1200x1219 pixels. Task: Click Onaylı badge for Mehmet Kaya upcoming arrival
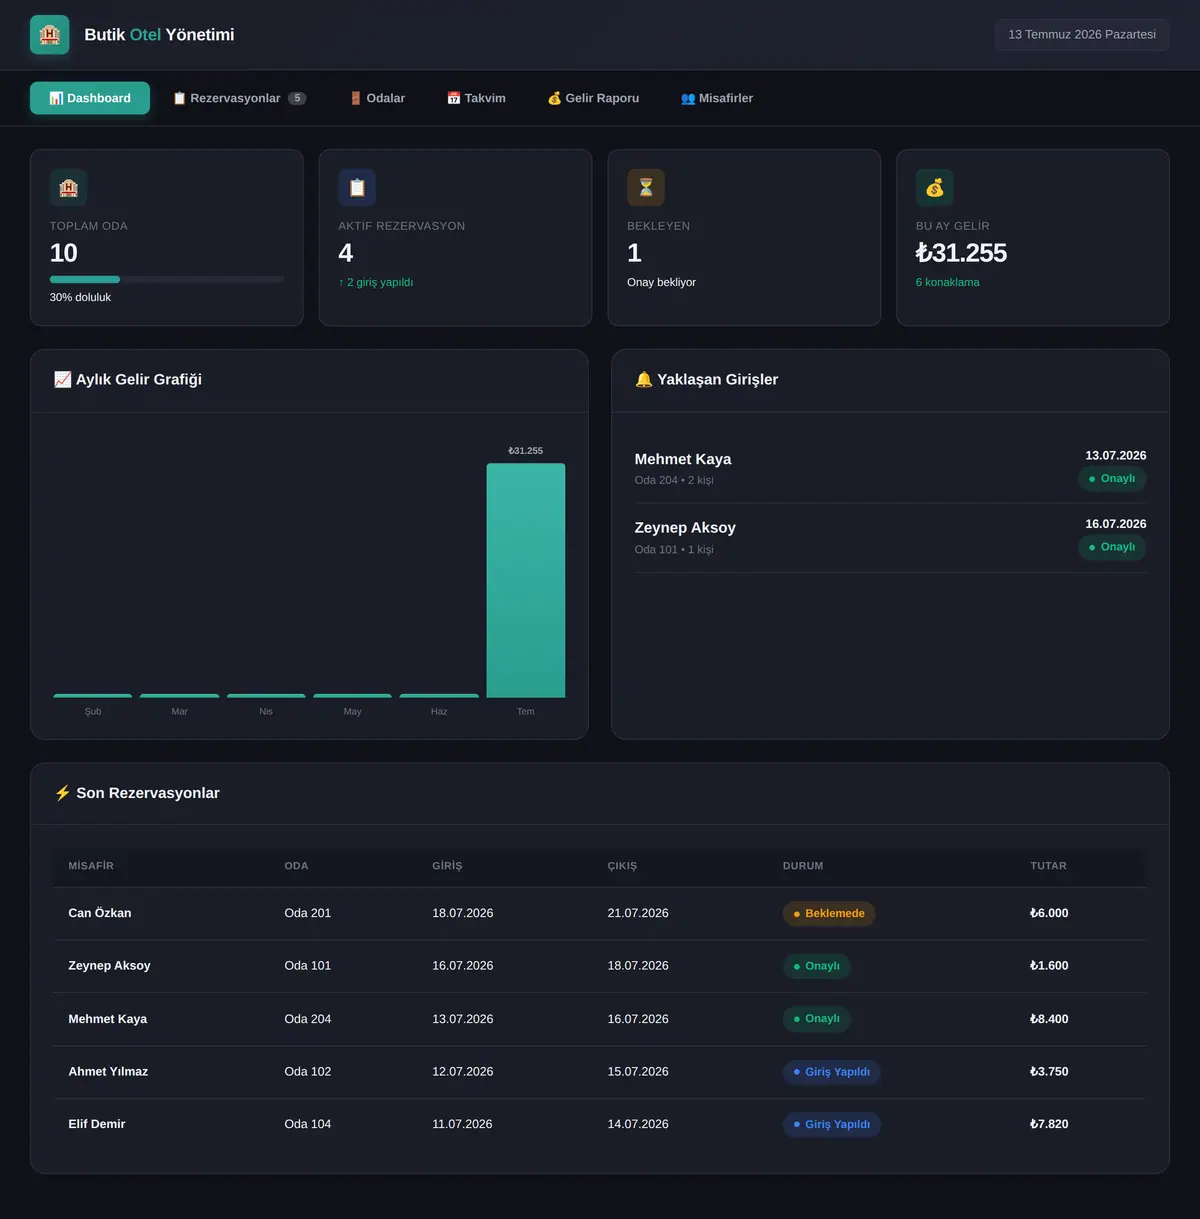pyautogui.click(x=1112, y=479)
